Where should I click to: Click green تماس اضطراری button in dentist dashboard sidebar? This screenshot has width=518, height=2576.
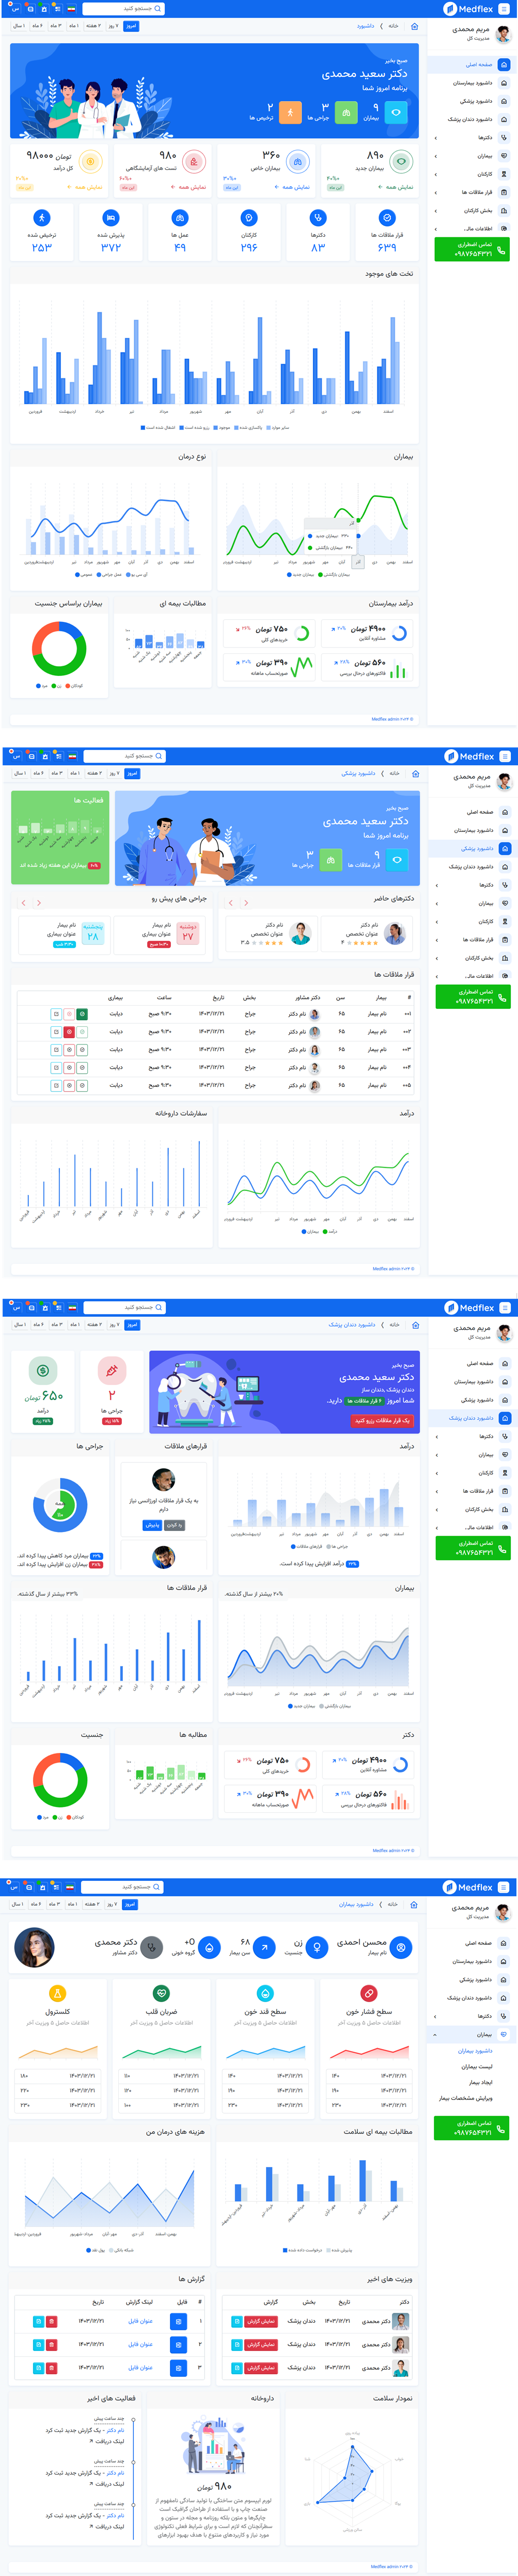[473, 1548]
